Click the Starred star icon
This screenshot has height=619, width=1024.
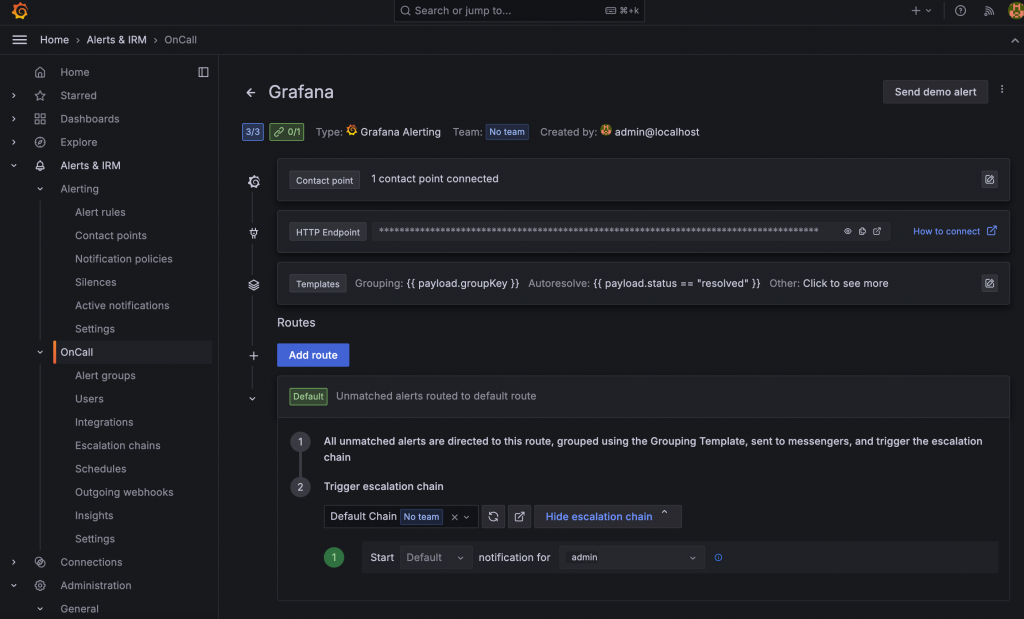40,95
